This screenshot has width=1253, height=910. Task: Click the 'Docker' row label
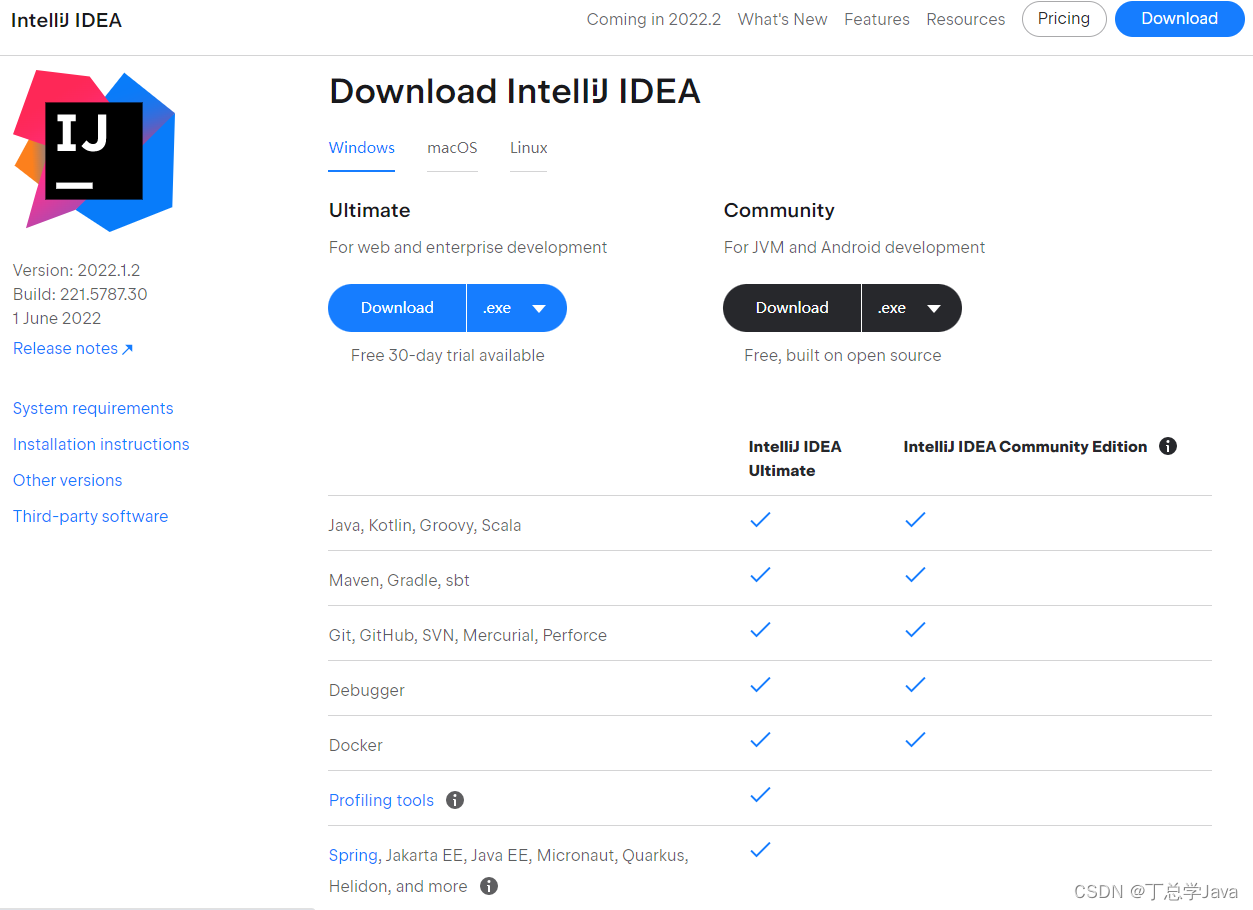pos(356,745)
